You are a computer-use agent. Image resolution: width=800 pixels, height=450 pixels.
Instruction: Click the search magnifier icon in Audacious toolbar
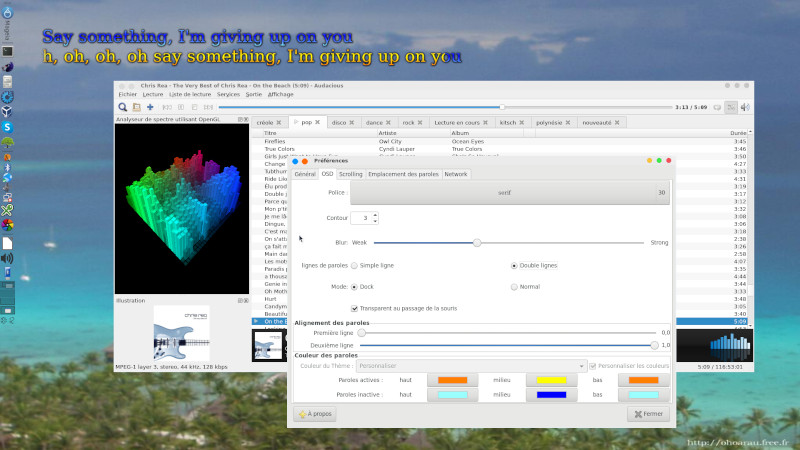pos(123,107)
